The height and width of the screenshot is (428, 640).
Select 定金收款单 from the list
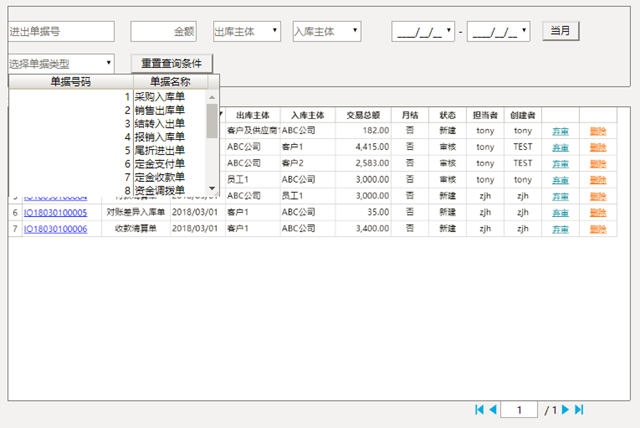[x=160, y=177]
